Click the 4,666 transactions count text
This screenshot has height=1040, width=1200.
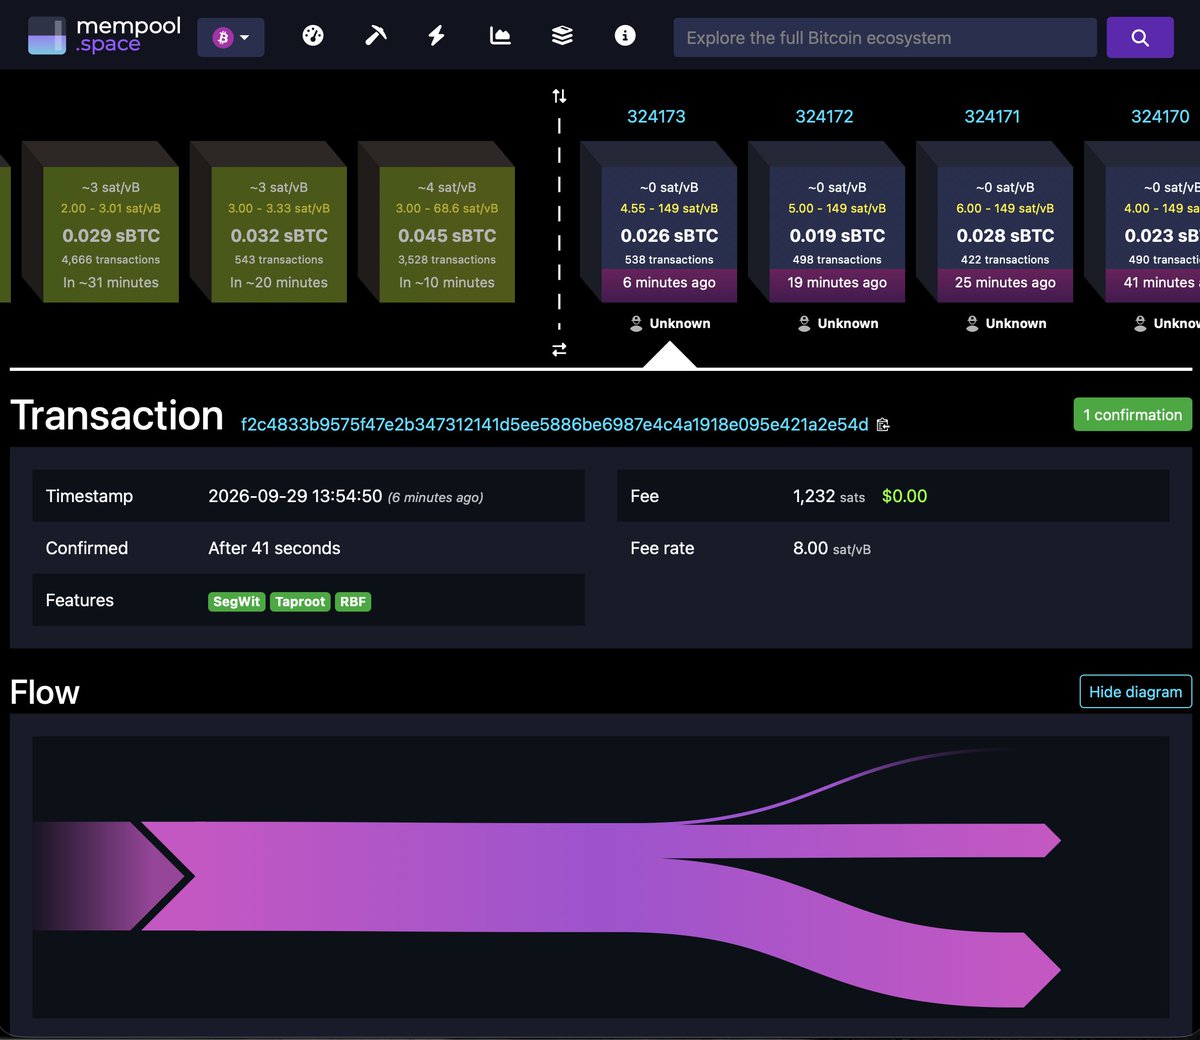111,260
